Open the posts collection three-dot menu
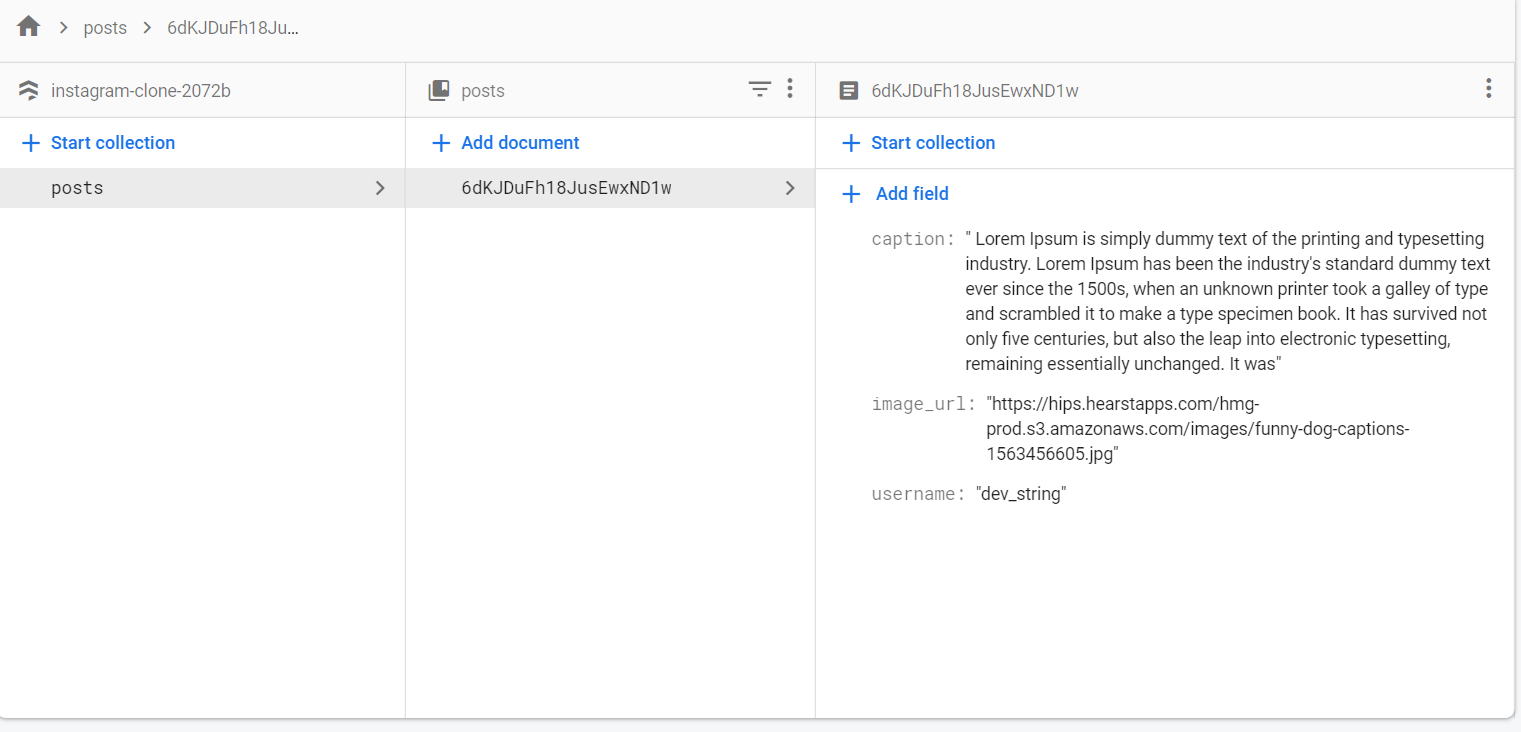Image resolution: width=1521 pixels, height=732 pixels. point(790,89)
